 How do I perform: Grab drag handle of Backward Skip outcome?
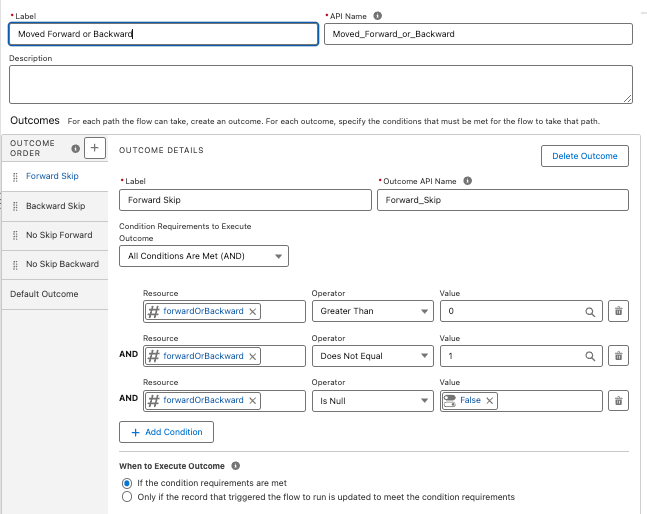(x=15, y=206)
